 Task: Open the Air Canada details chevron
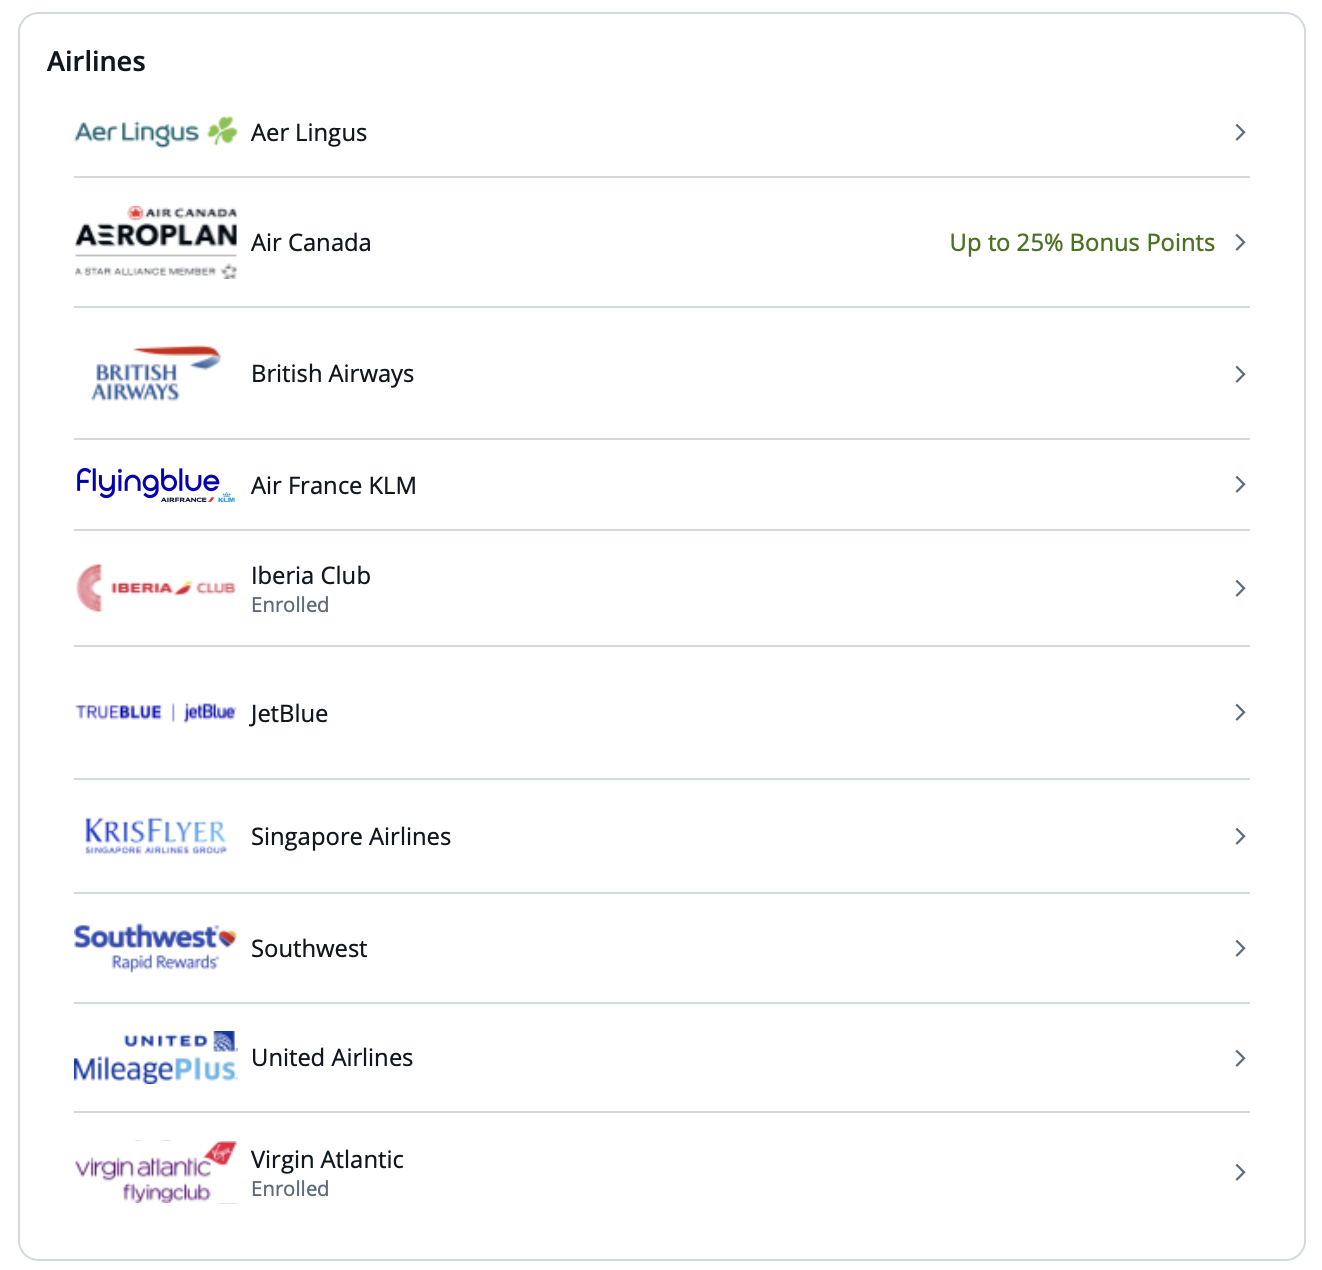tap(1240, 242)
